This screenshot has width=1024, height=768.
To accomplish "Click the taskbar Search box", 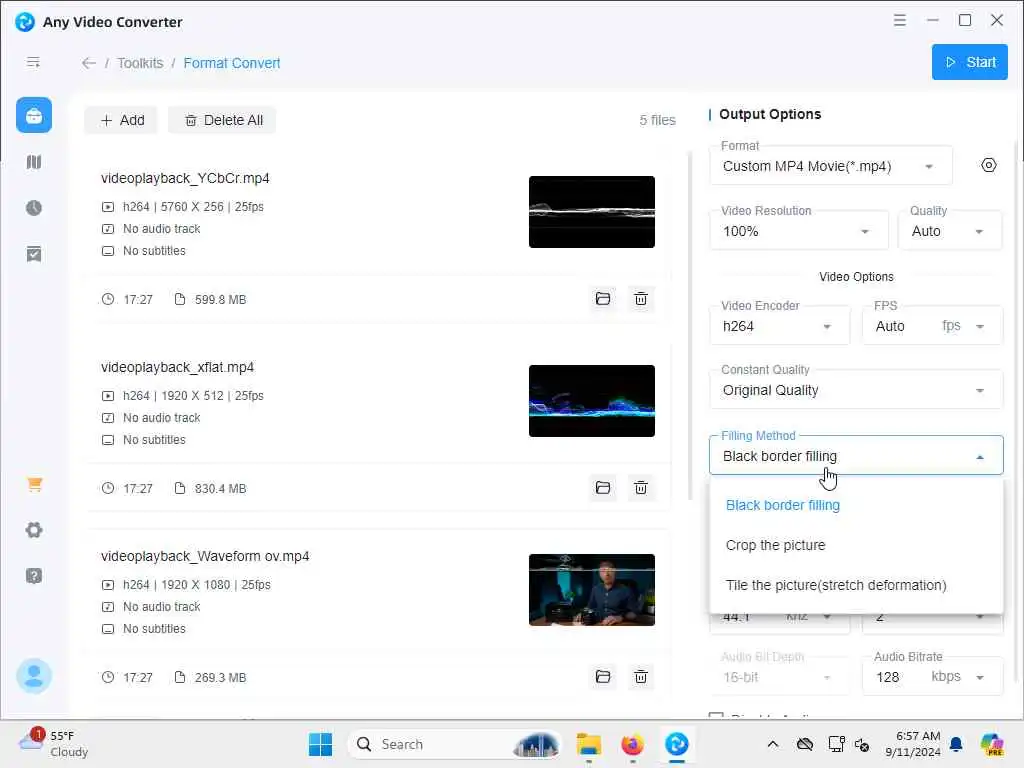I will (x=454, y=744).
